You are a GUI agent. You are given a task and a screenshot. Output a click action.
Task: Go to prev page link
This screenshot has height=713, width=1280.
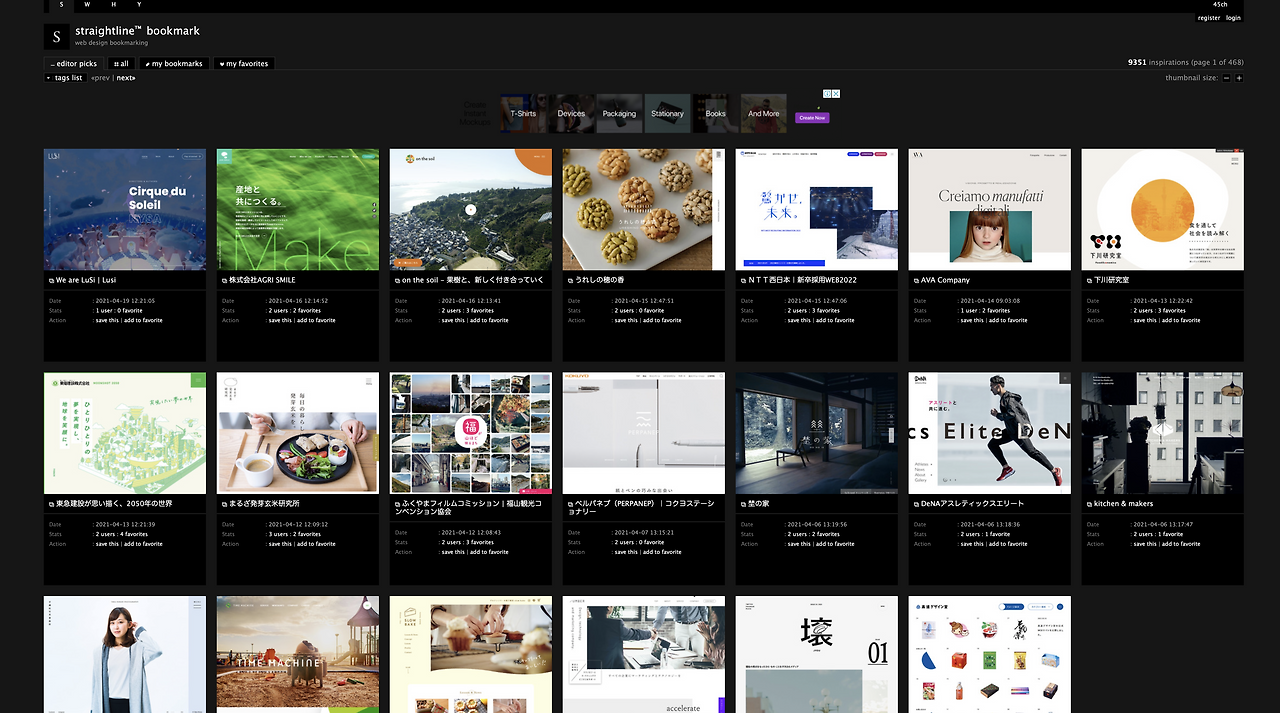[x=100, y=78]
